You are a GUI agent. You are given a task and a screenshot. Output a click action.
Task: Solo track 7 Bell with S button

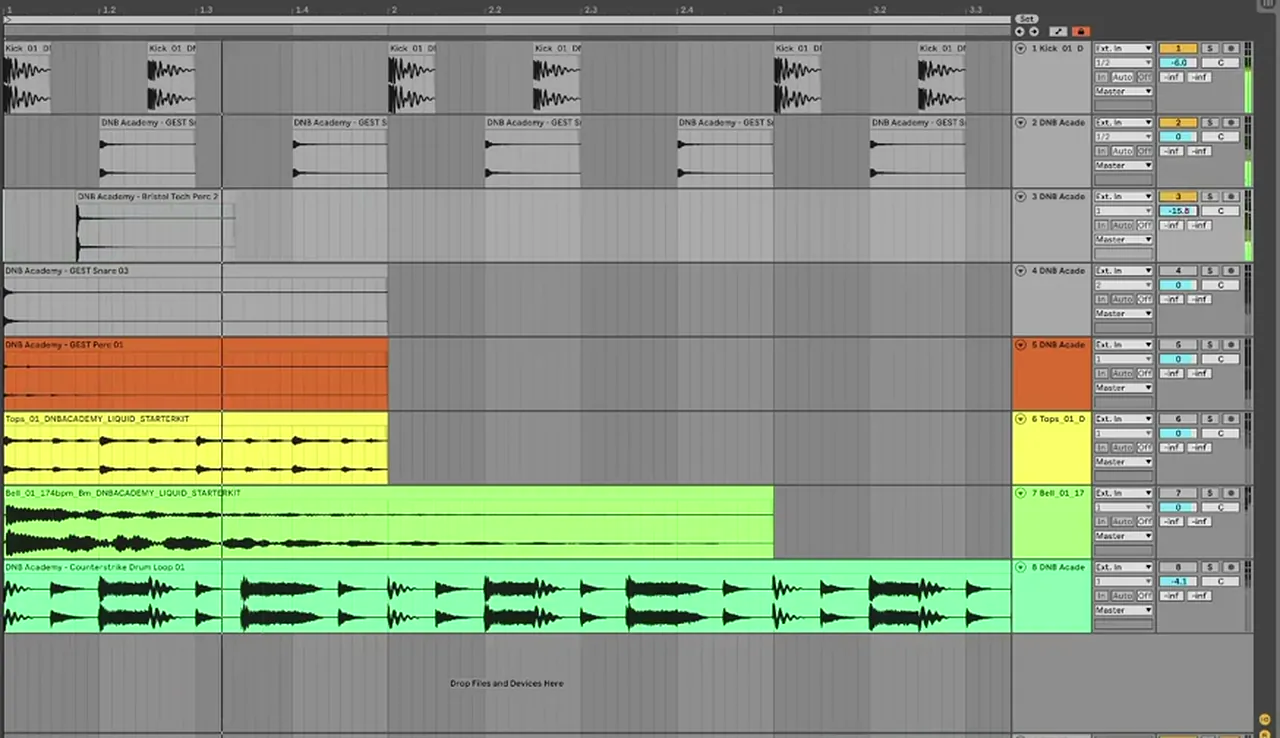pos(1210,492)
